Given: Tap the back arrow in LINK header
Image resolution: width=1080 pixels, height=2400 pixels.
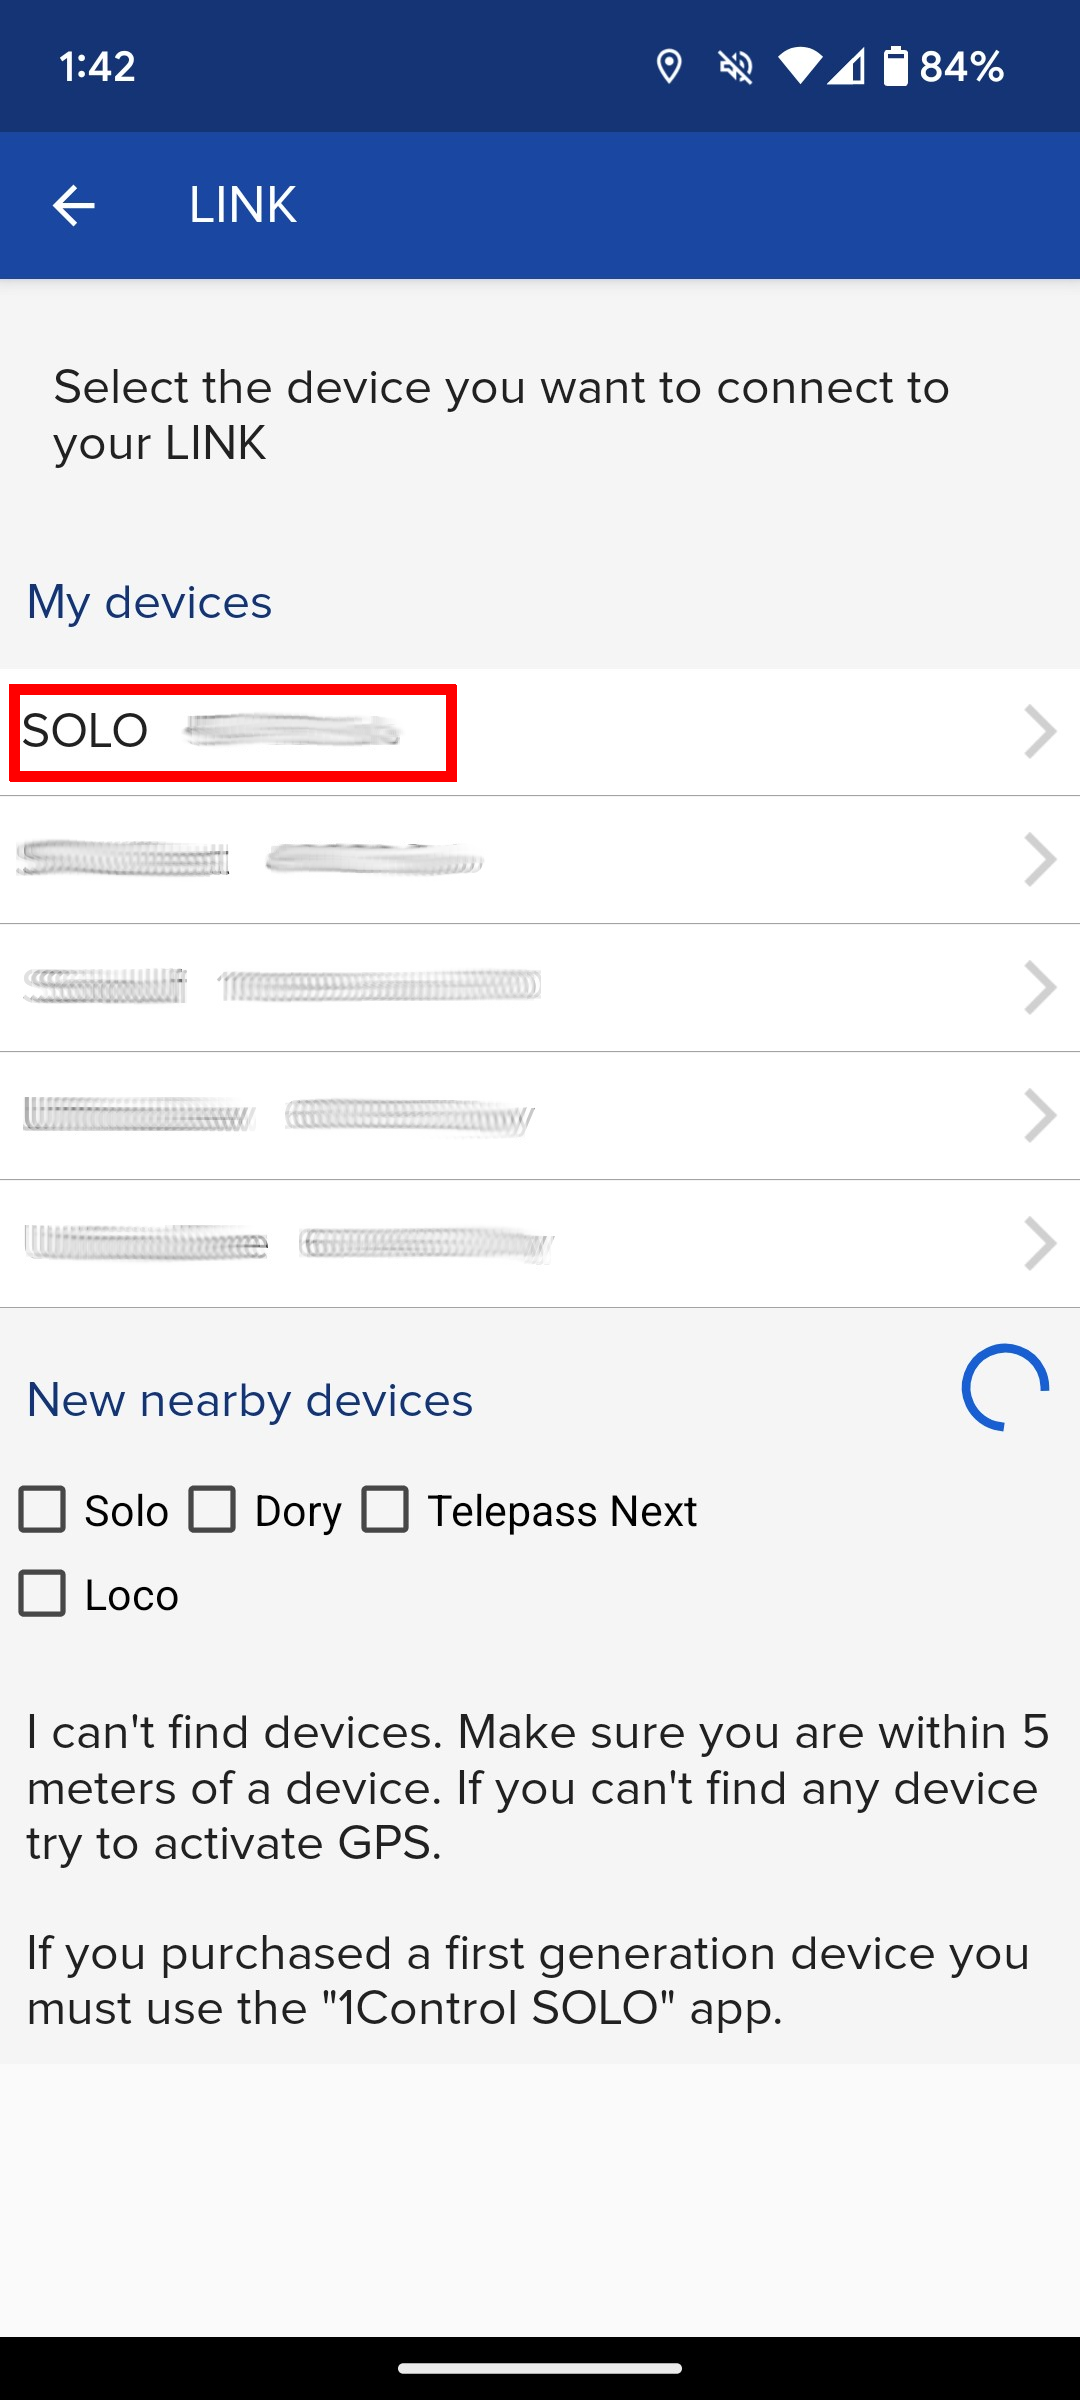Looking at the screenshot, I should pyautogui.click(x=73, y=206).
